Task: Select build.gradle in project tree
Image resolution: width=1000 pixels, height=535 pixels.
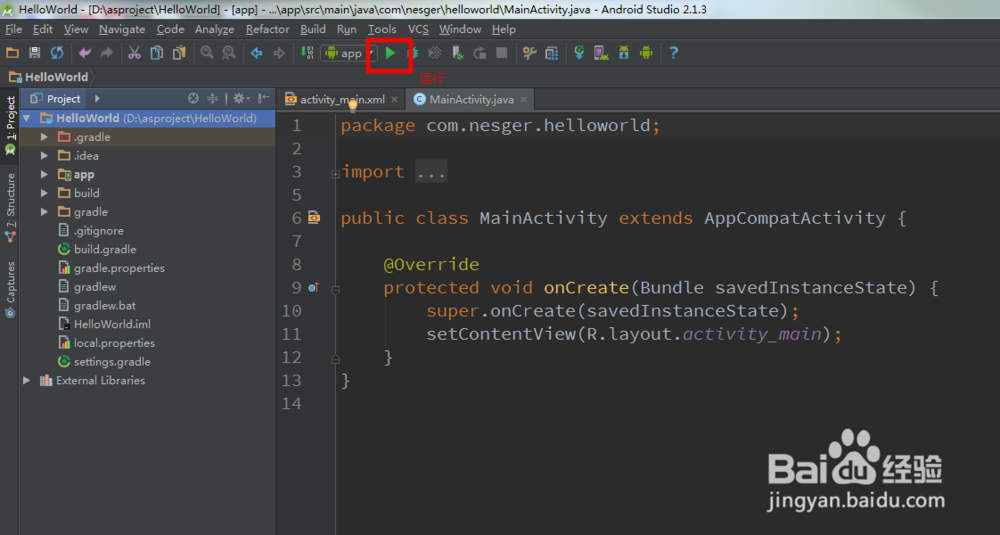Action: point(97,249)
